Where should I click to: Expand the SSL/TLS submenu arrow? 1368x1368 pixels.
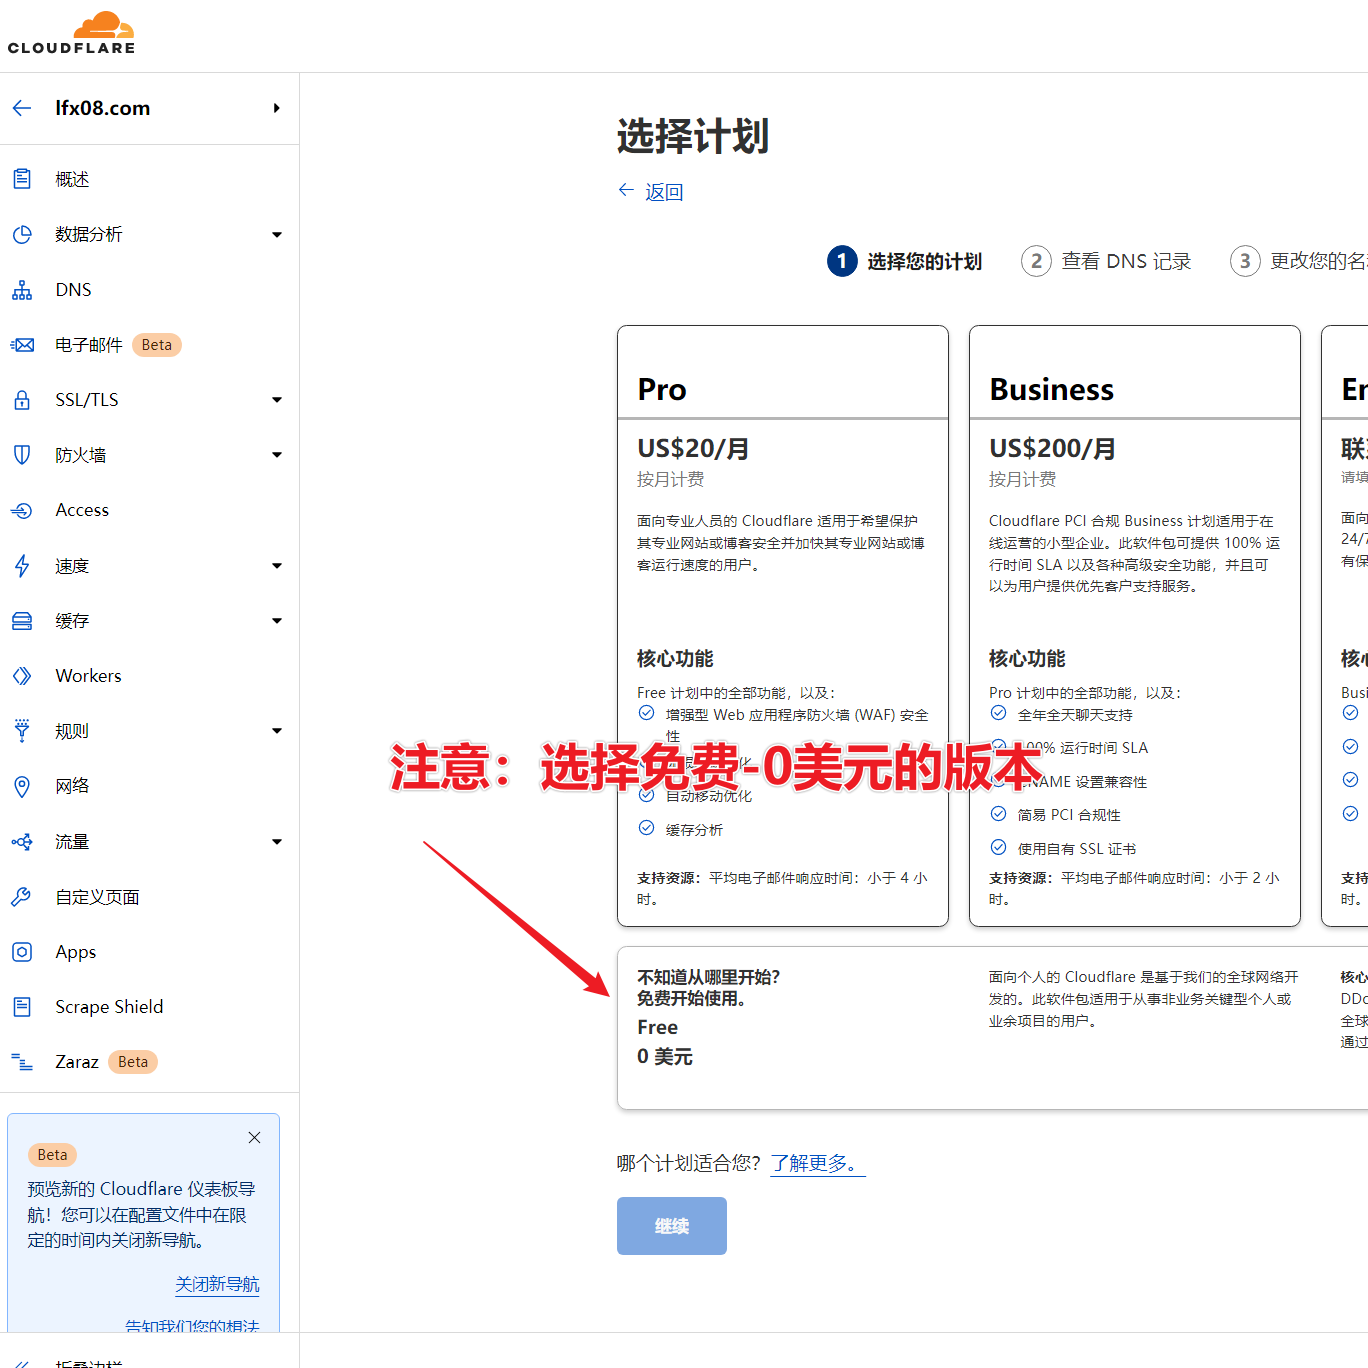(x=277, y=400)
